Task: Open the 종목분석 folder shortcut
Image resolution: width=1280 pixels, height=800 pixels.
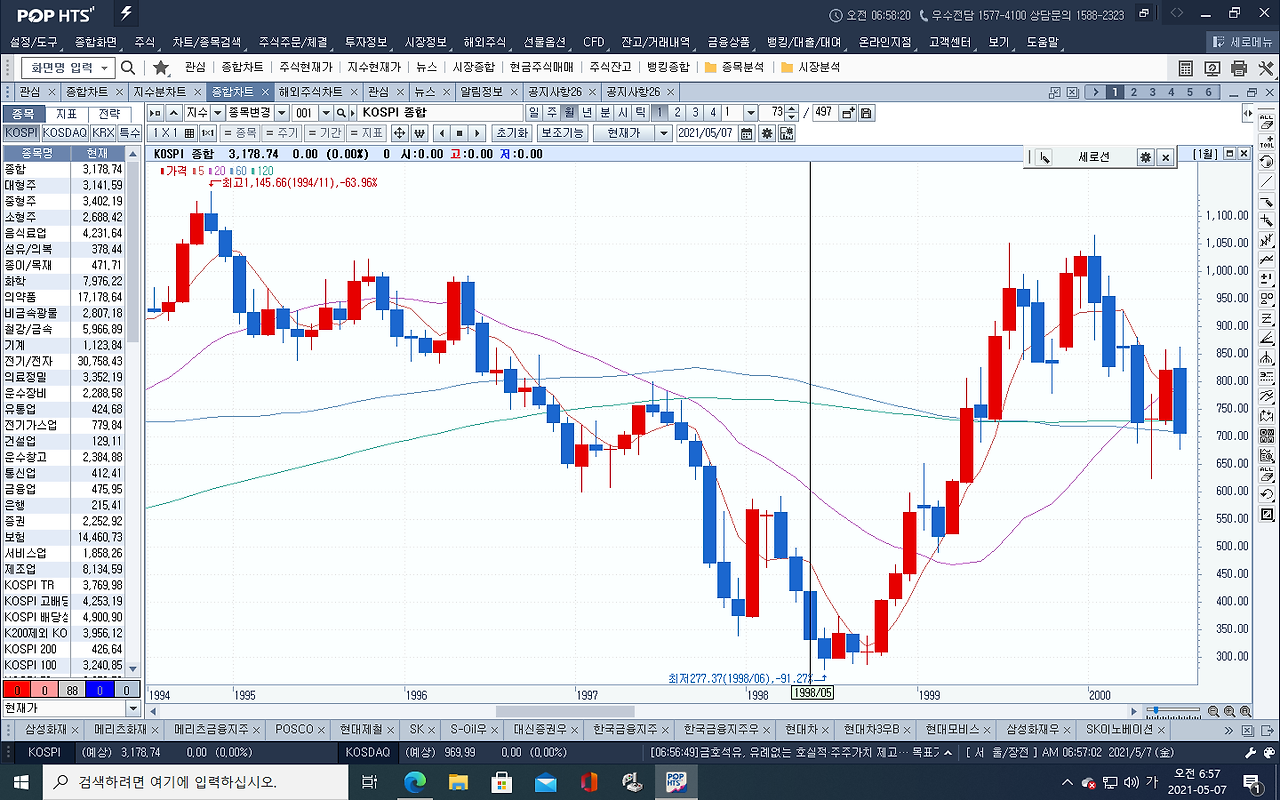Action: point(735,67)
